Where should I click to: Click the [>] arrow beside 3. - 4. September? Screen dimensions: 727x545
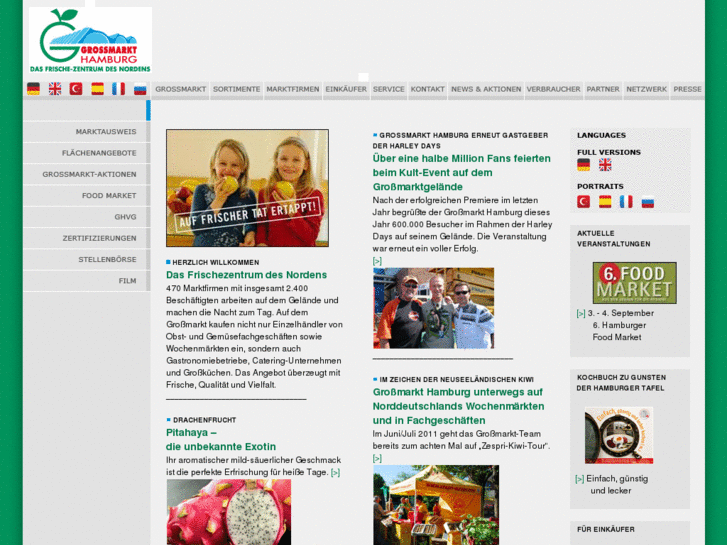[x=580, y=314]
